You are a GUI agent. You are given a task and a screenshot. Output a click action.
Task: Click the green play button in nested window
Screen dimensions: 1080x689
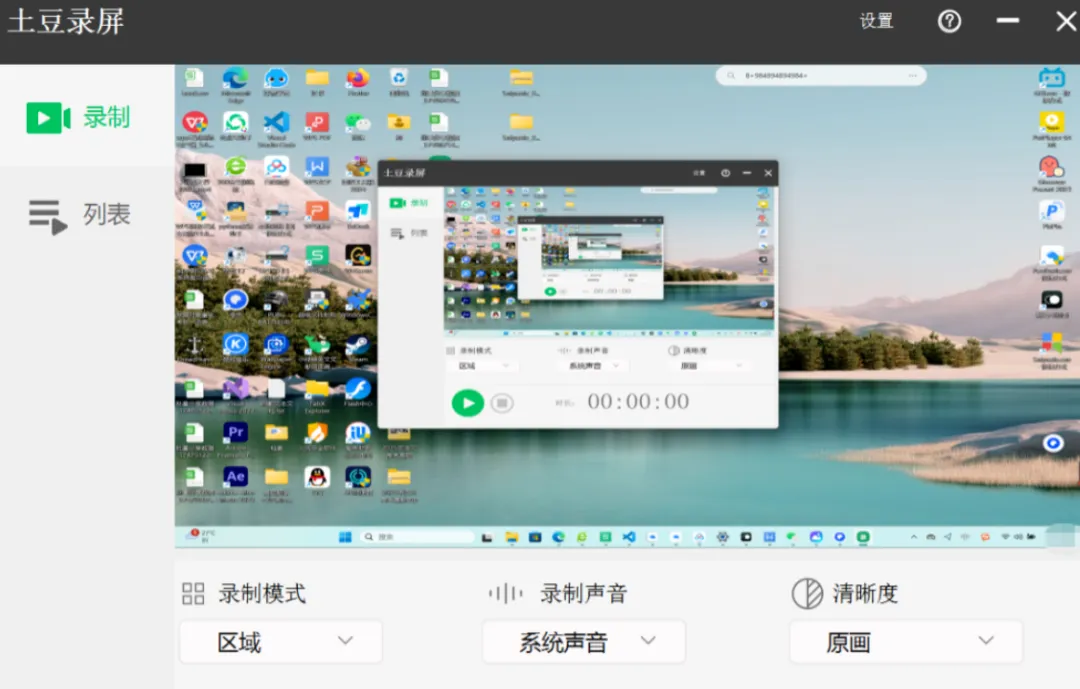468,403
